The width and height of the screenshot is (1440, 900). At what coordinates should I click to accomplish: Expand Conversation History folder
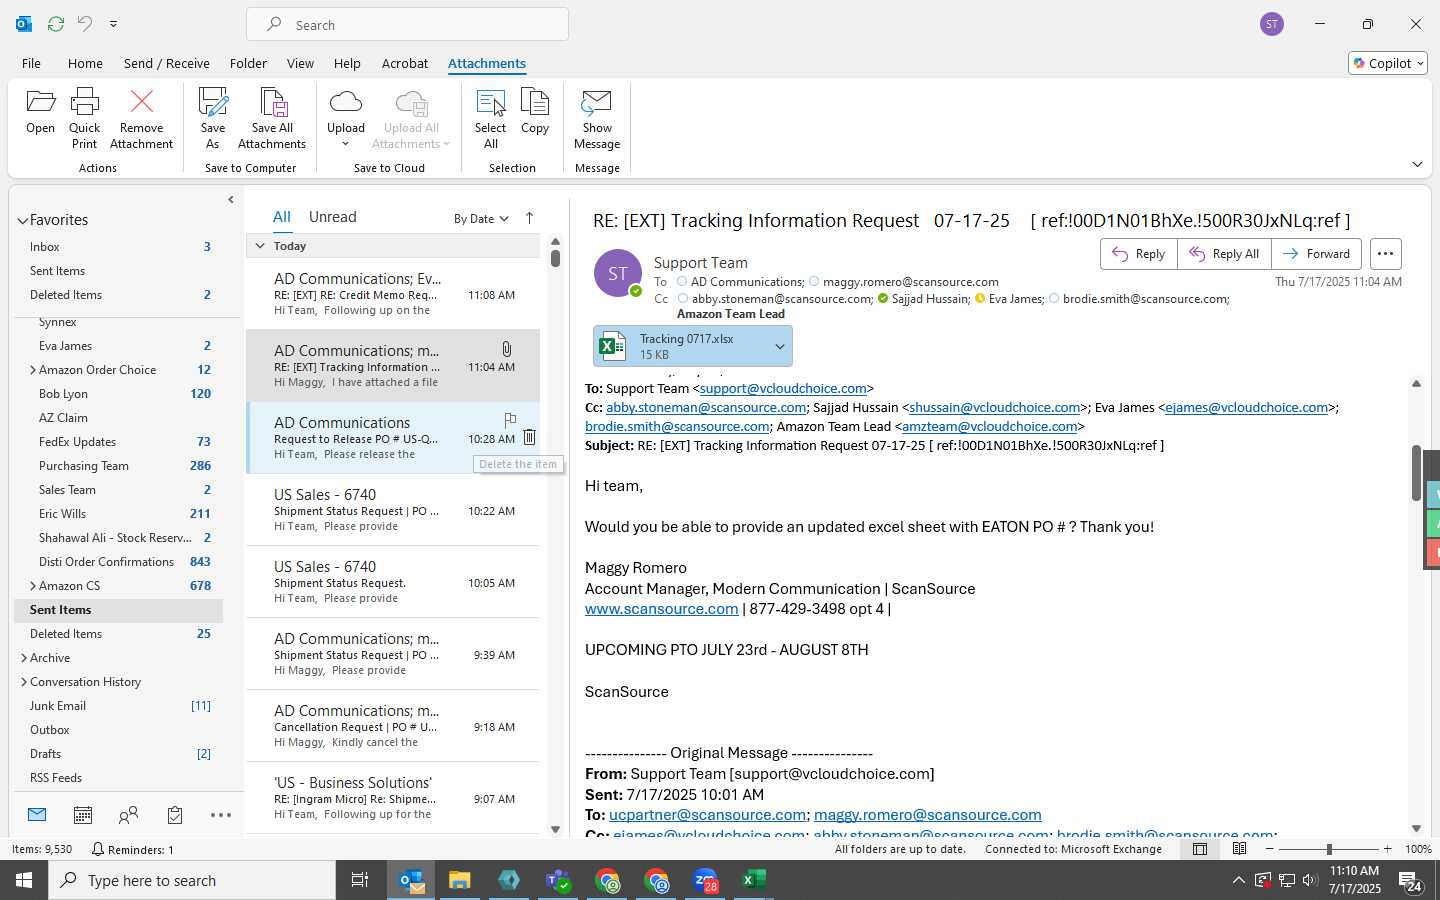point(24,682)
